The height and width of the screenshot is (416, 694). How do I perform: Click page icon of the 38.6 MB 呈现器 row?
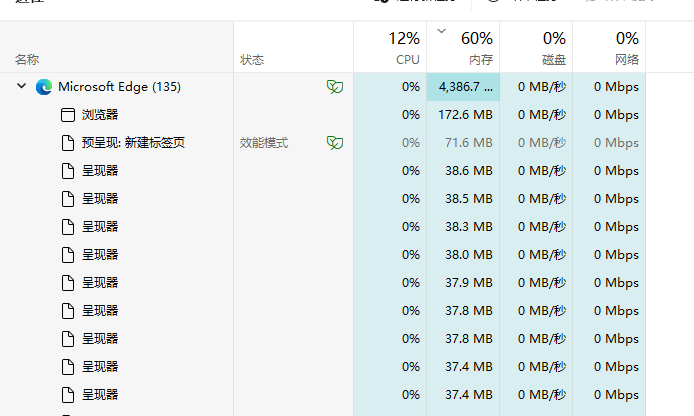pos(68,171)
